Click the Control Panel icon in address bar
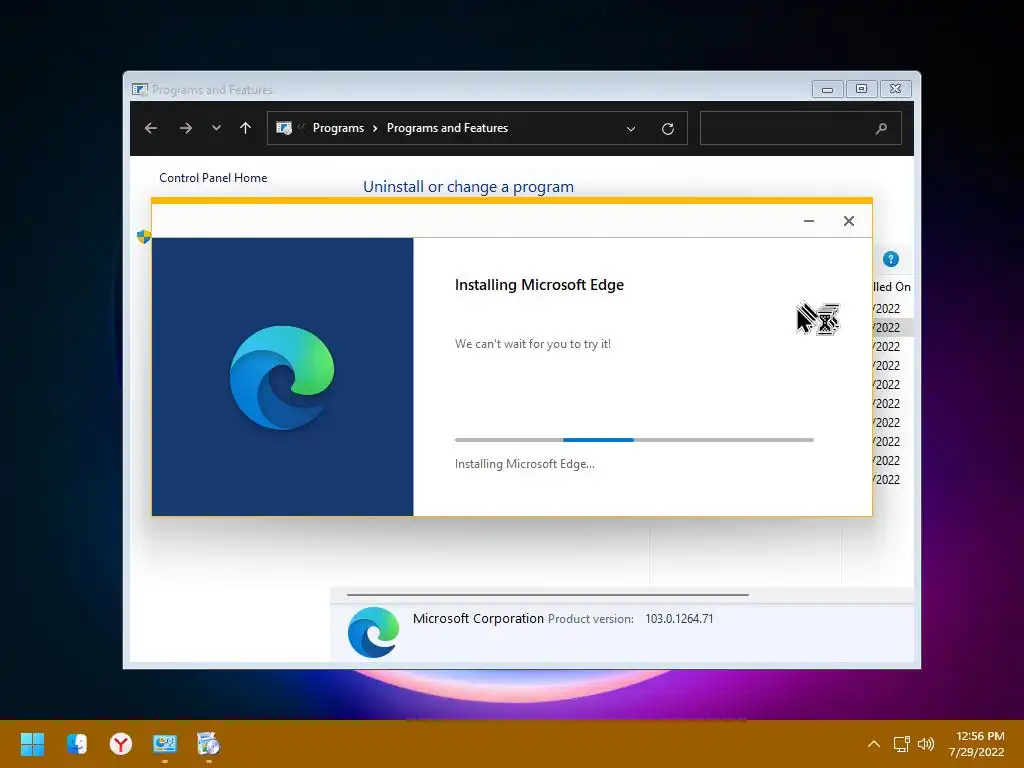Image resolution: width=1024 pixels, height=768 pixels. [x=283, y=128]
